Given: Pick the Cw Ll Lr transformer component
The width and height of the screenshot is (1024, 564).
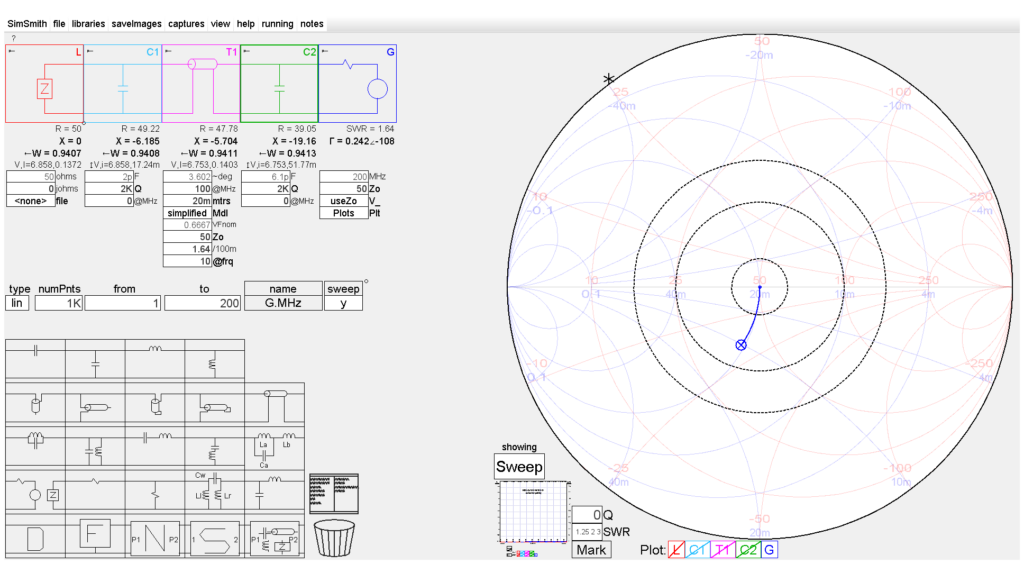Looking at the screenshot, I should pos(214,491).
